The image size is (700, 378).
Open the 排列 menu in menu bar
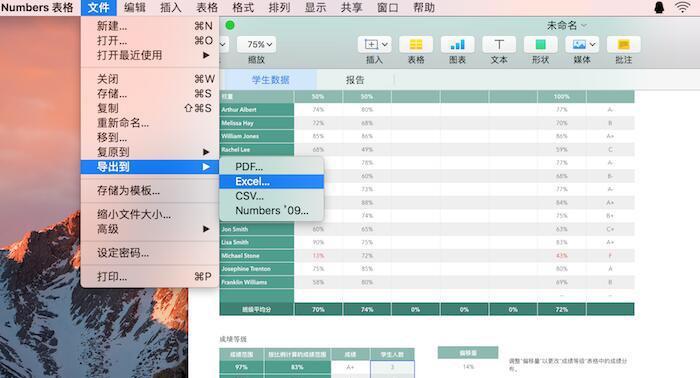tap(279, 8)
